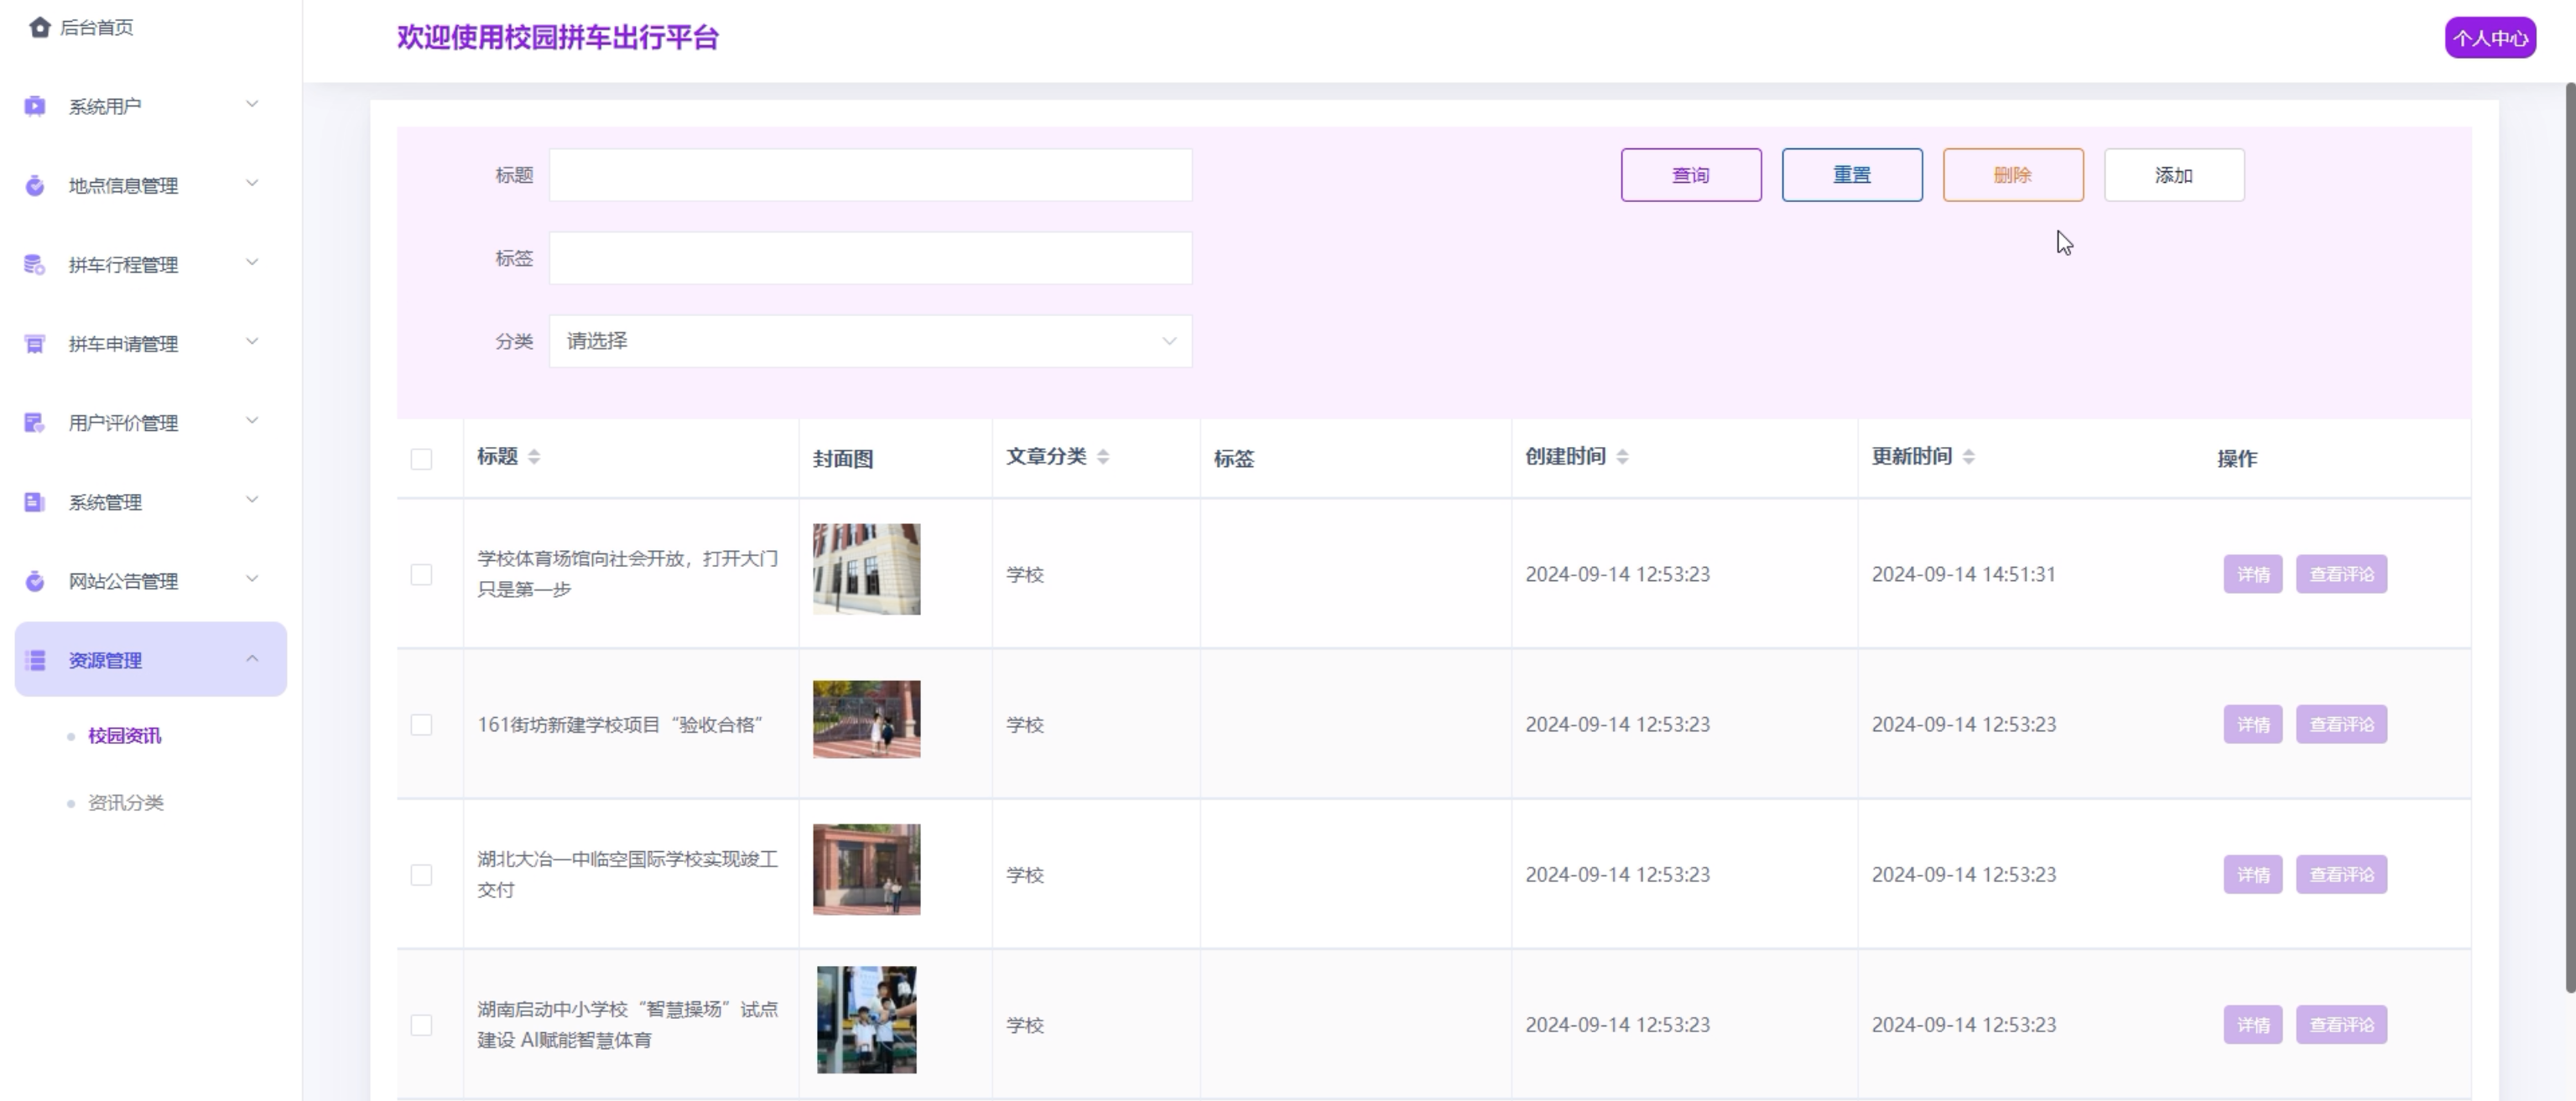Toggle the select-all checkbox in table header
Image resolution: width=2576 pixels, height=1101 pixels.
click(x=421, y=459)
